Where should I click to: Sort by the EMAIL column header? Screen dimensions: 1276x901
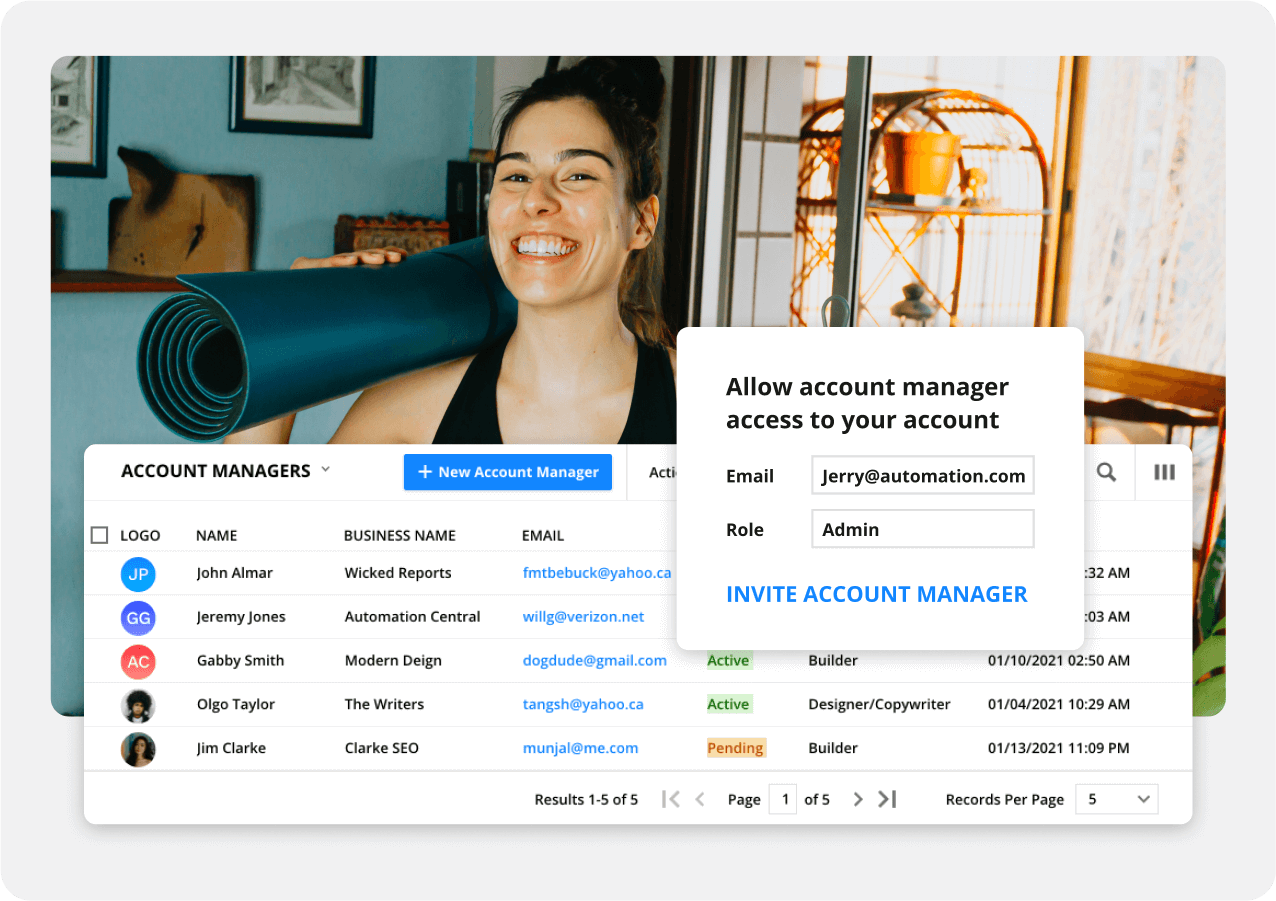pyautogui.click(x=543, y=536)
